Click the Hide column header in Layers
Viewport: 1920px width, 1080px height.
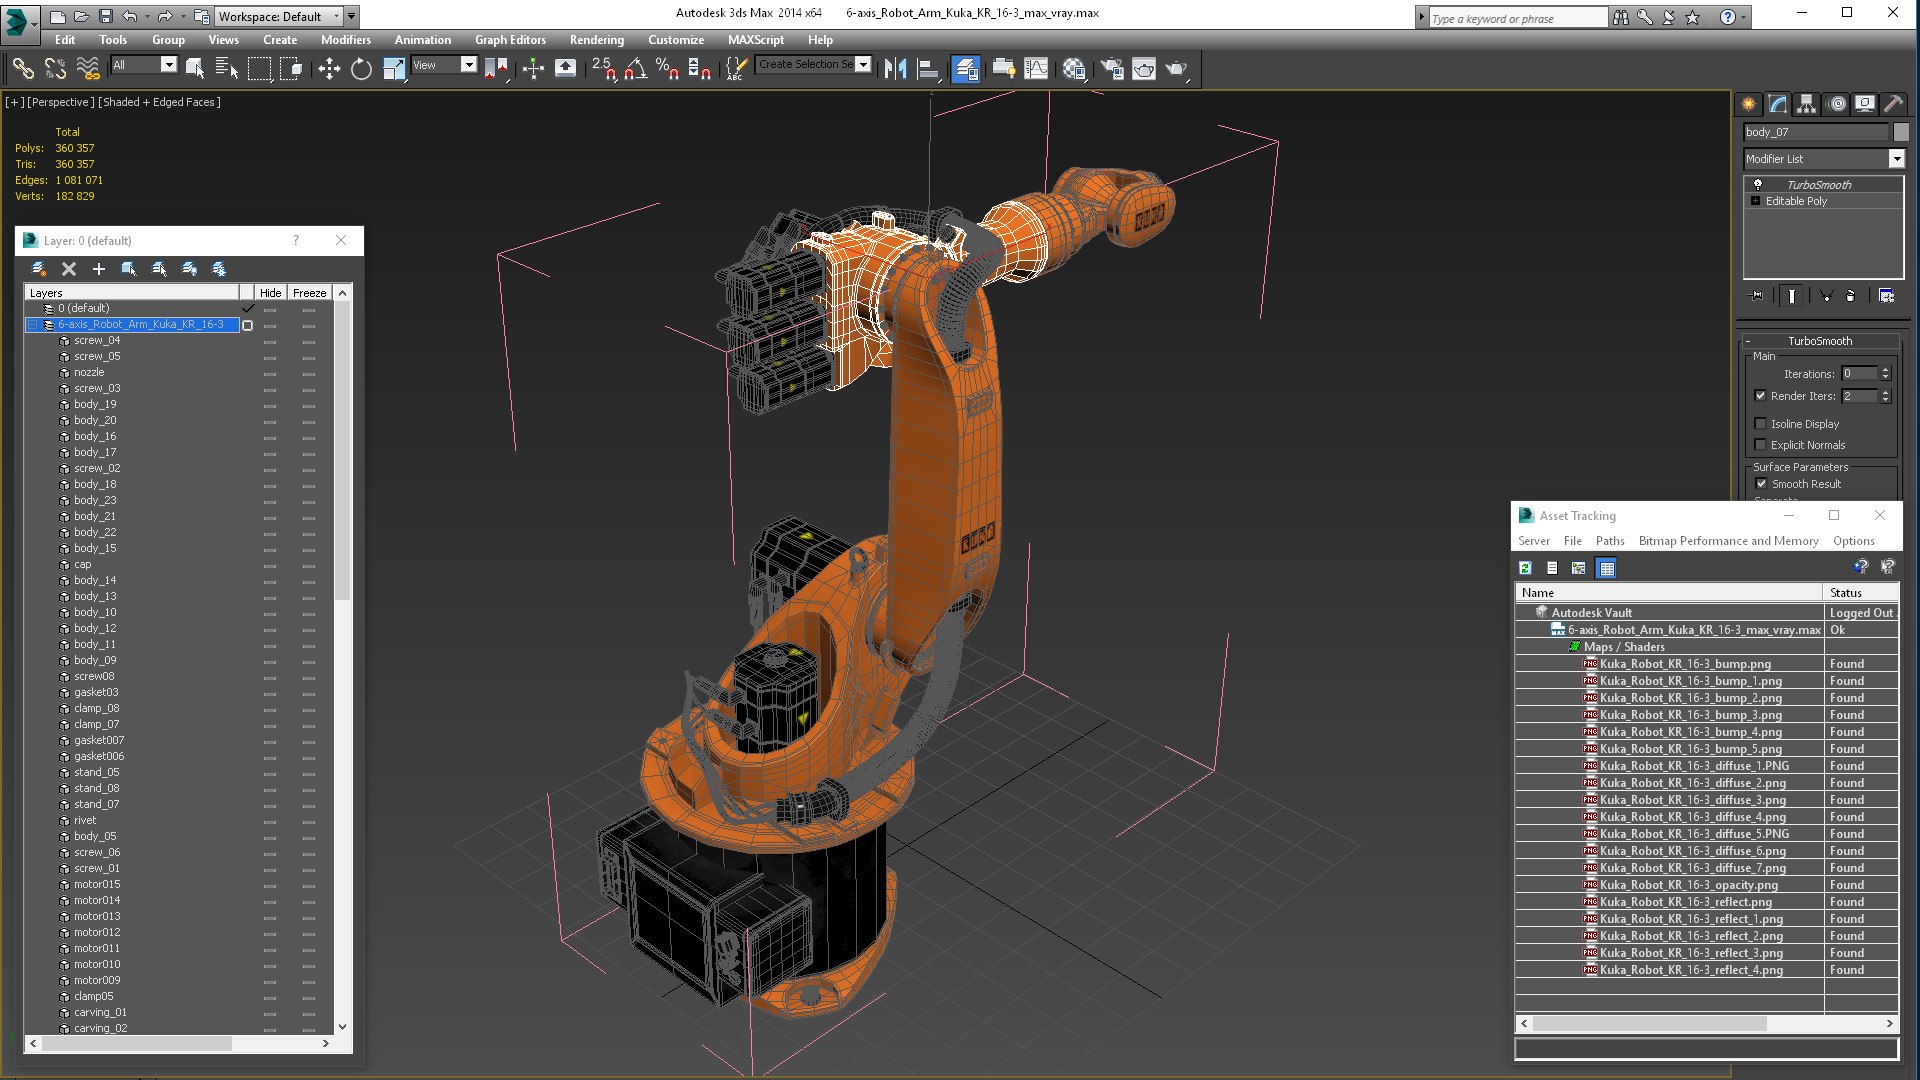point(270,292)
